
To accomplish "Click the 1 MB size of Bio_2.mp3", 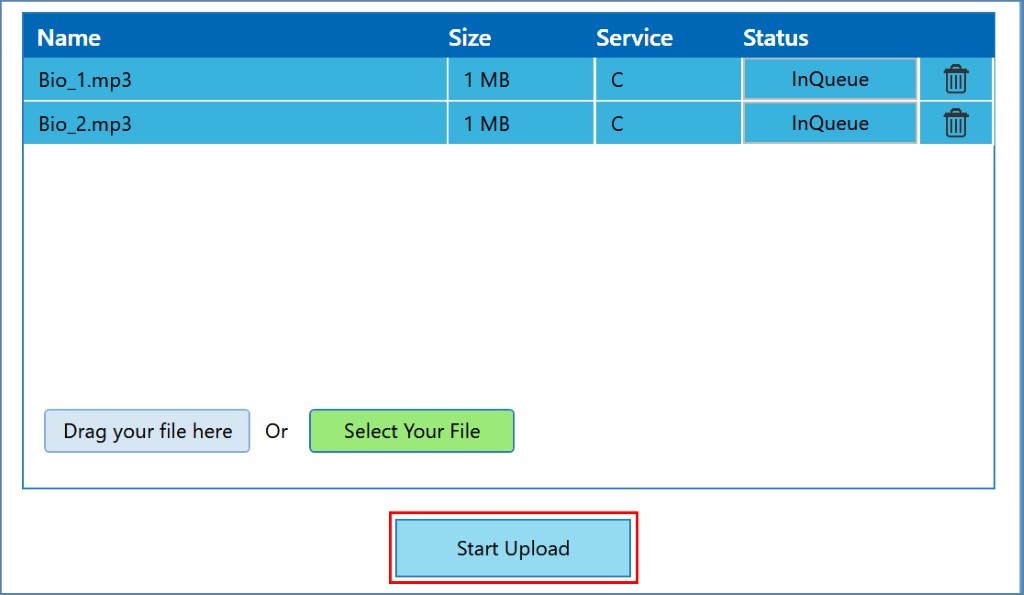I will click(x=486, y=124).
